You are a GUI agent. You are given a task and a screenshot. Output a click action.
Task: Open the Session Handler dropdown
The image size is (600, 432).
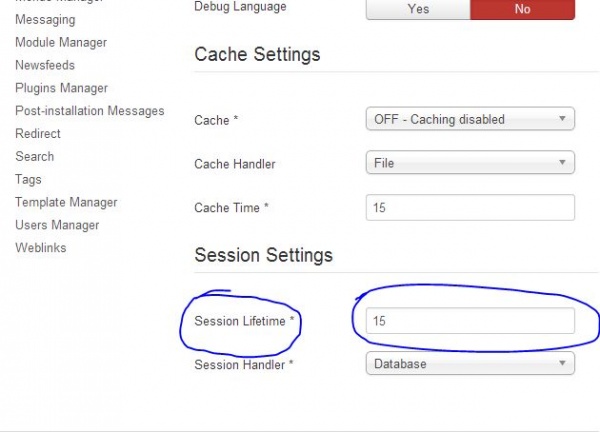coord(470,364)
